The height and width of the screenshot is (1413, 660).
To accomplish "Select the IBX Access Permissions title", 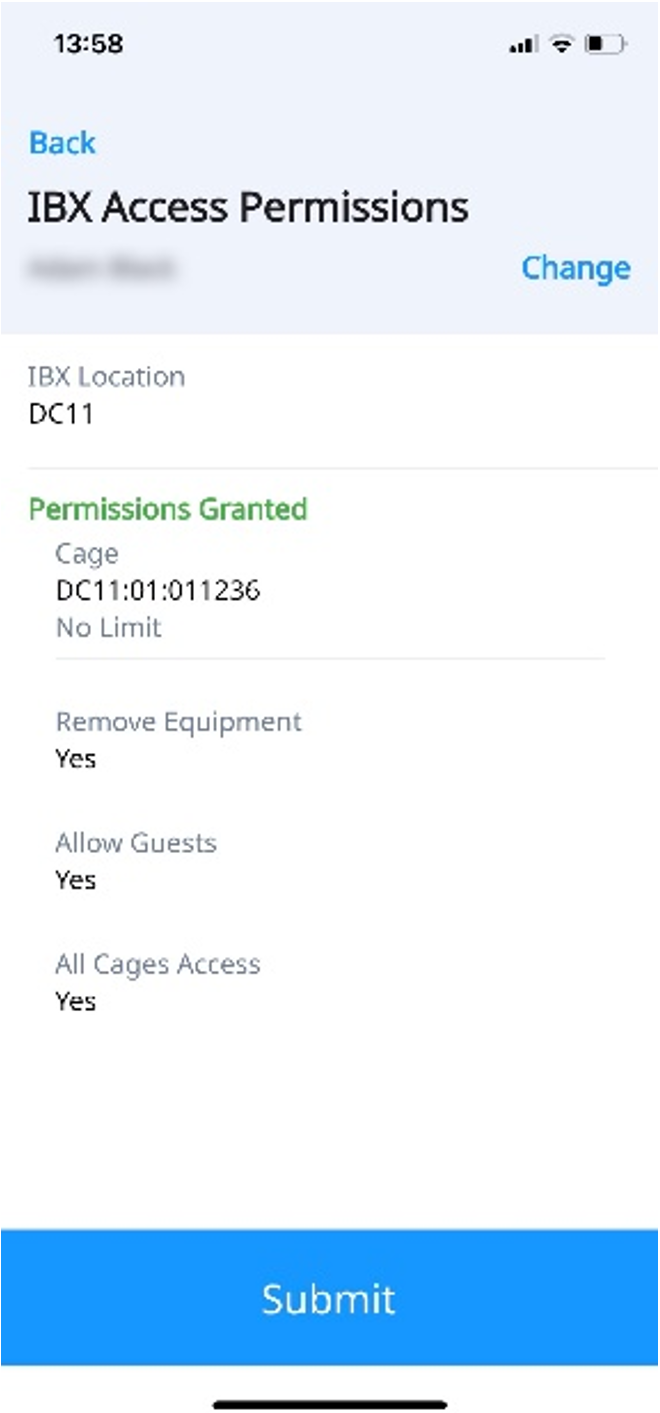I will [x=249, y=207].
